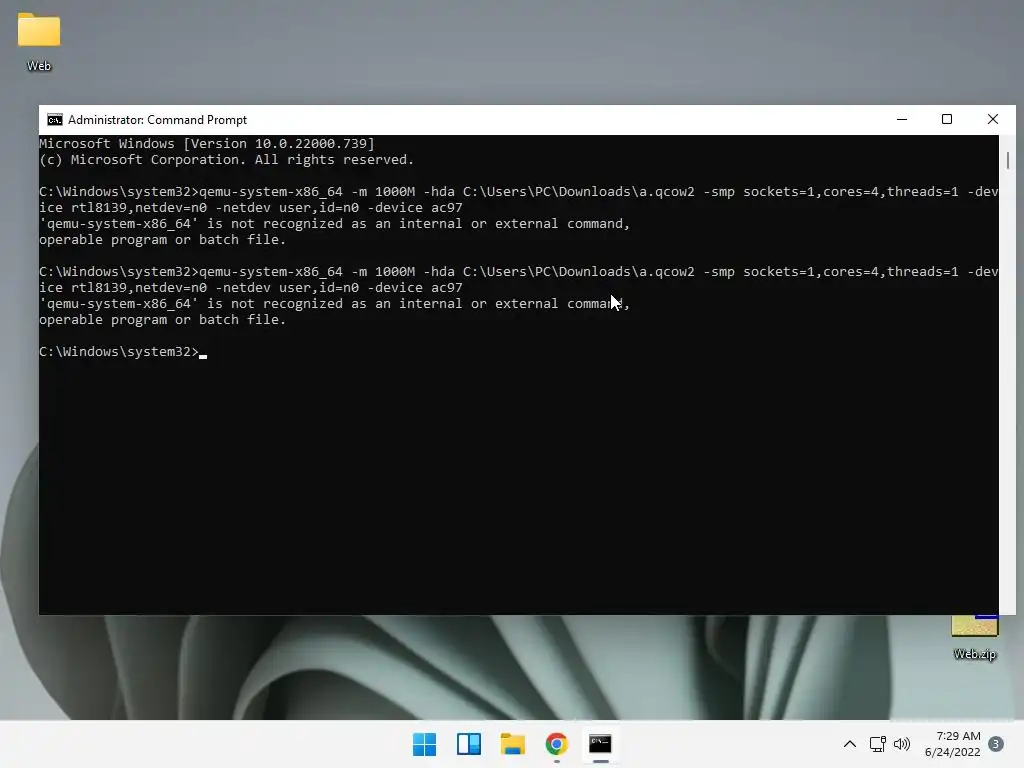Open volume control tray icon
The height and width of the screenshot is (768, 1024).
pyautogui.click(x=902, y=744)
